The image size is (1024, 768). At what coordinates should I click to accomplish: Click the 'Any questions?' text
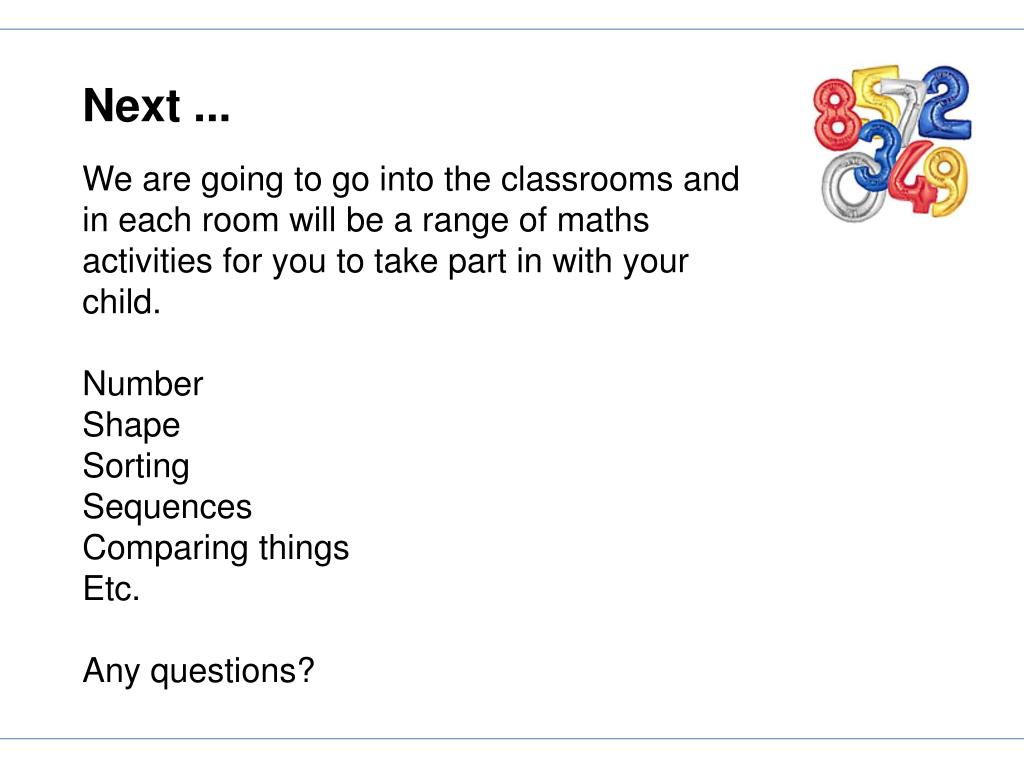pos(199,671)
